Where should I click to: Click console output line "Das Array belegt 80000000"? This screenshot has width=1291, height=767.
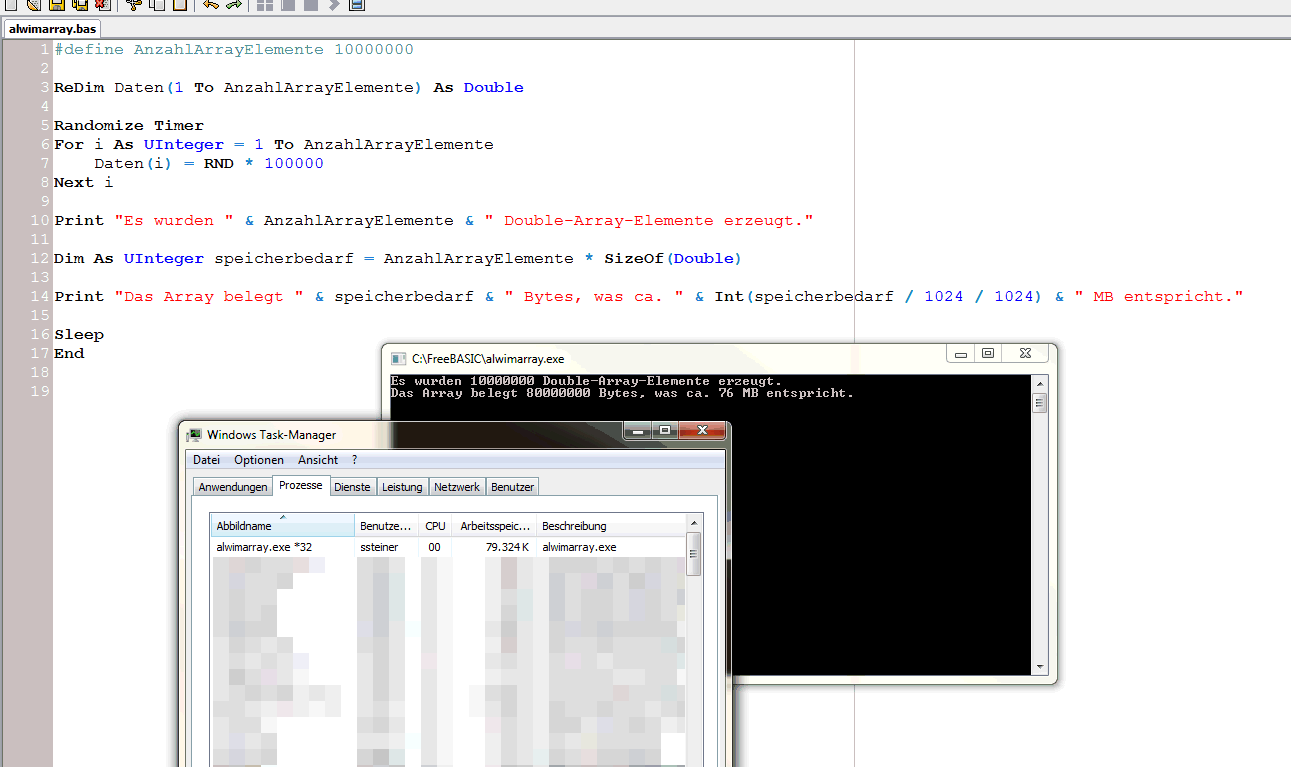(x=622, y=393)
